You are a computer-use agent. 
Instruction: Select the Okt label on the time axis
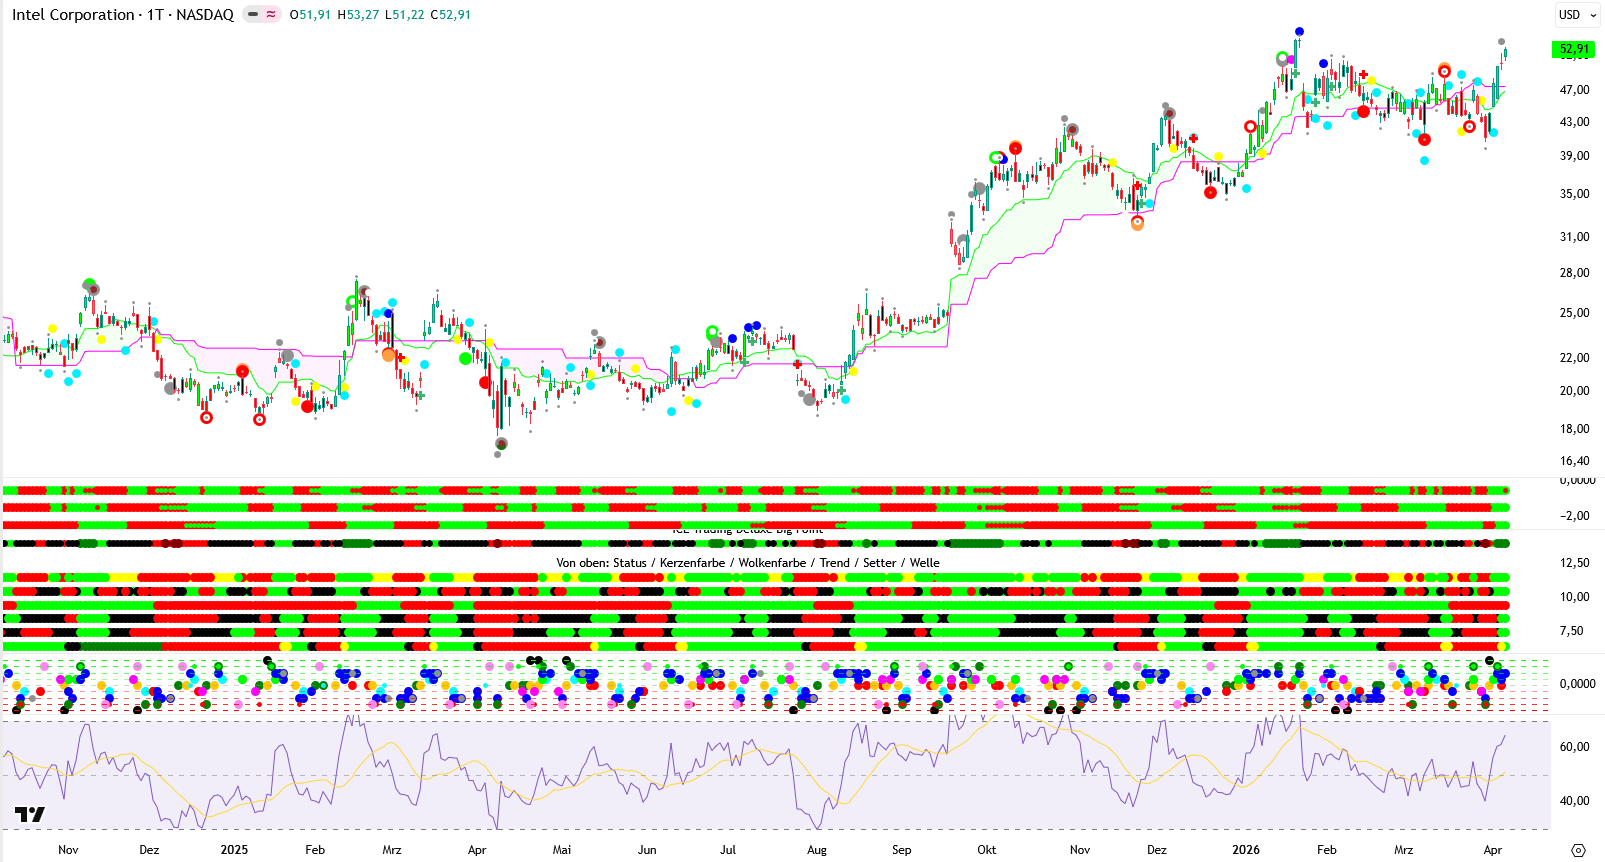click(x=986, y=850)
